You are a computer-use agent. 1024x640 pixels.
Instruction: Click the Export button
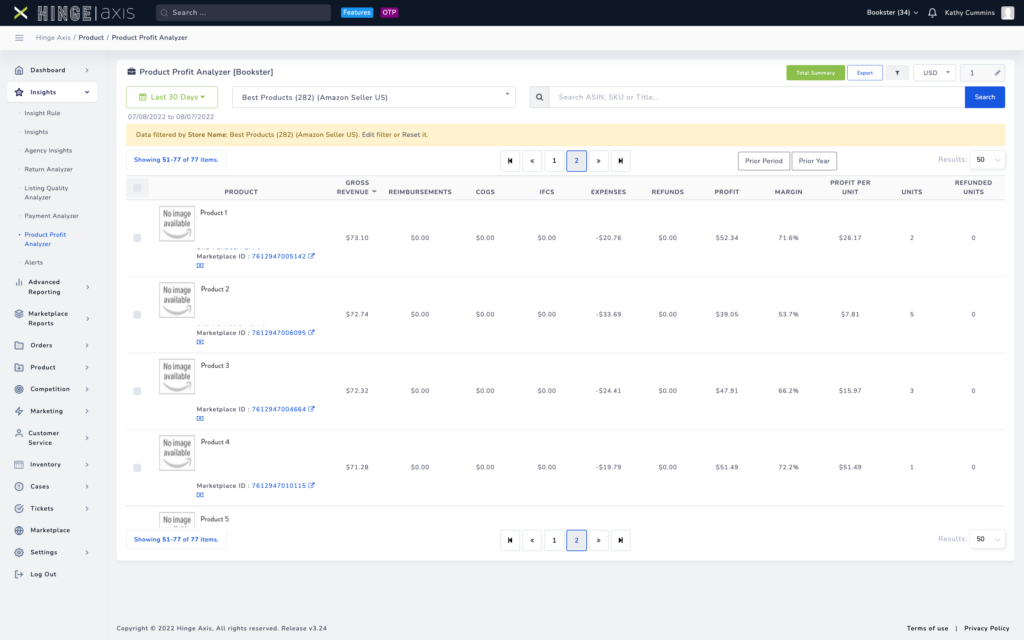pos(865,72)
